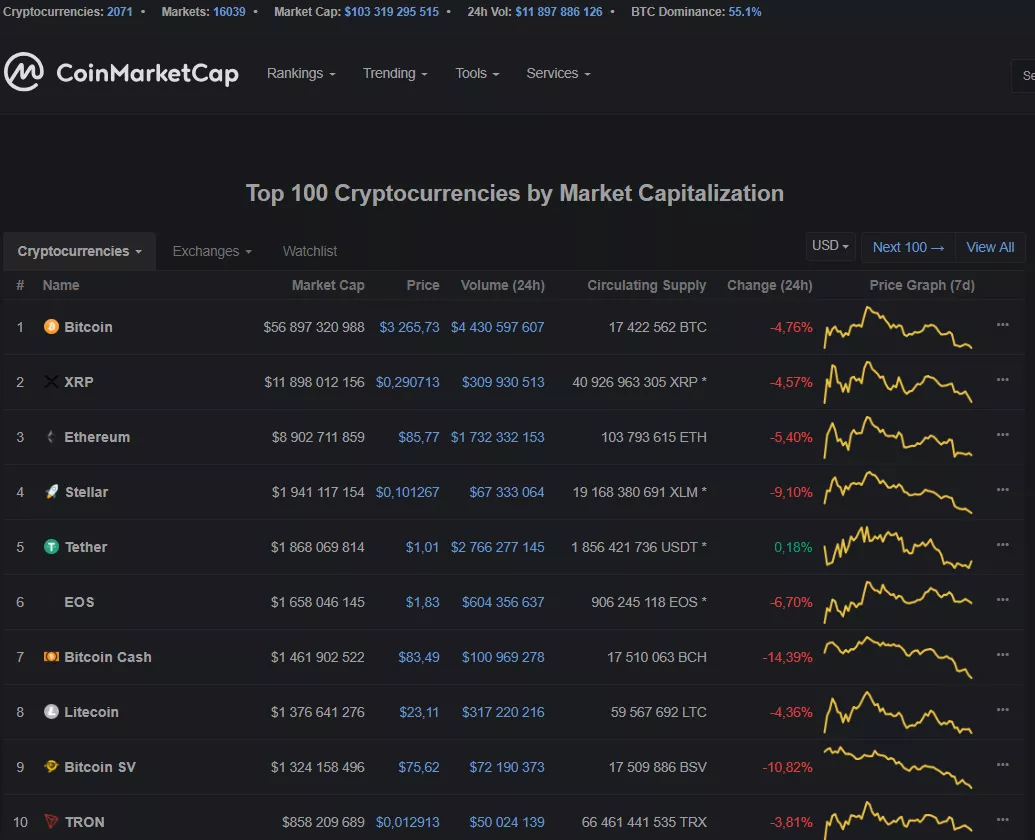
Task: Click the CoinMarketCap logo icon
Action: tap(24, 73)
